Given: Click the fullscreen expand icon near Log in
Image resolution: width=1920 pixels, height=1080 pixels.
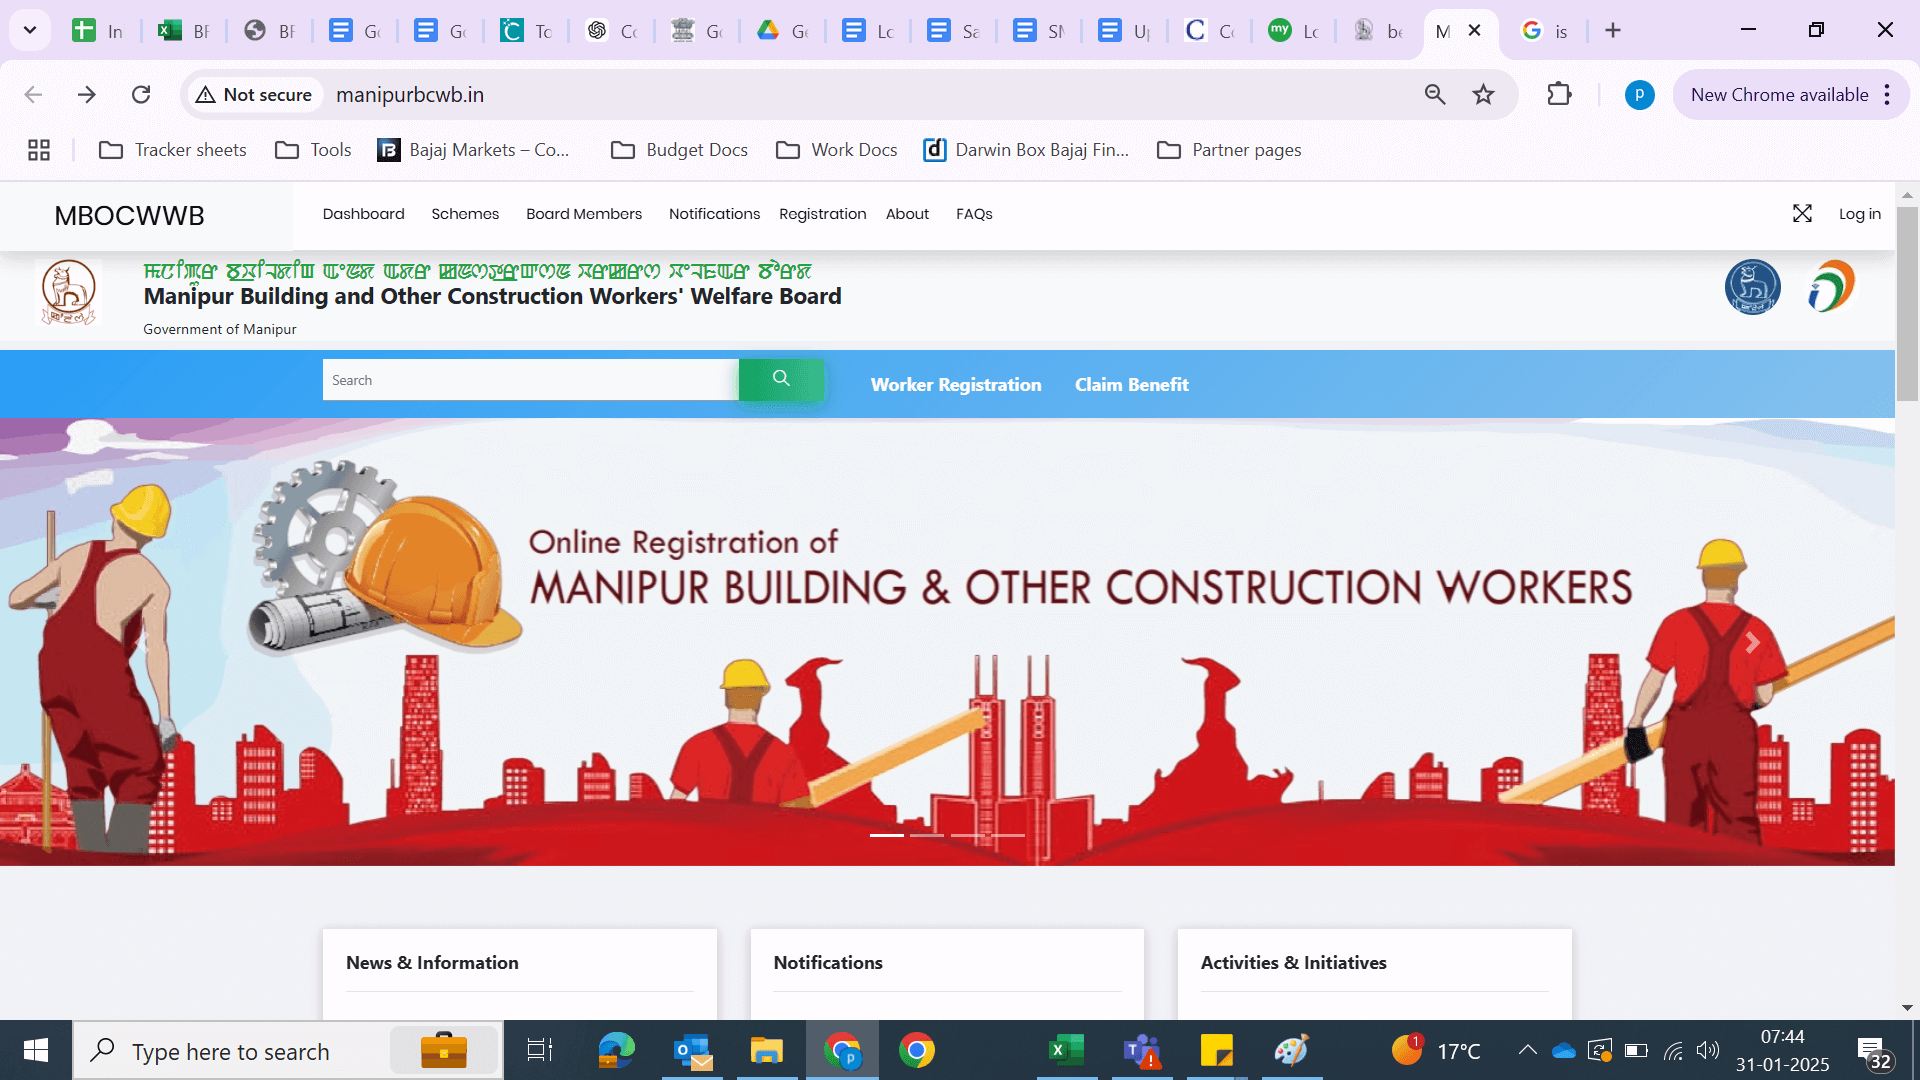Looking at the screenshot, I should point(1802,214).
